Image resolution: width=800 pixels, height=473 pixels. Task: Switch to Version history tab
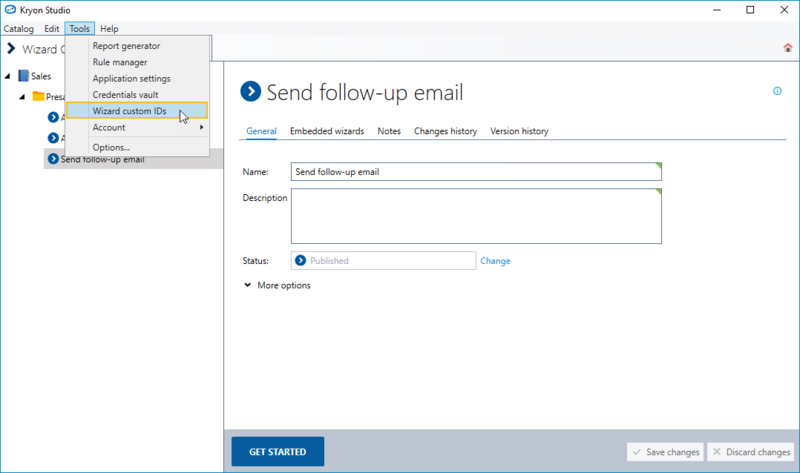519,131
